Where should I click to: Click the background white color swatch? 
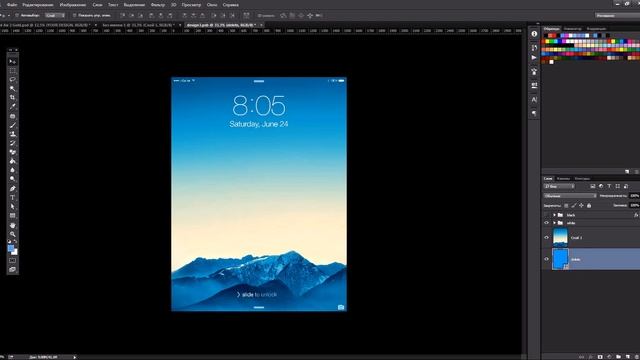click(x=15, y=252)
